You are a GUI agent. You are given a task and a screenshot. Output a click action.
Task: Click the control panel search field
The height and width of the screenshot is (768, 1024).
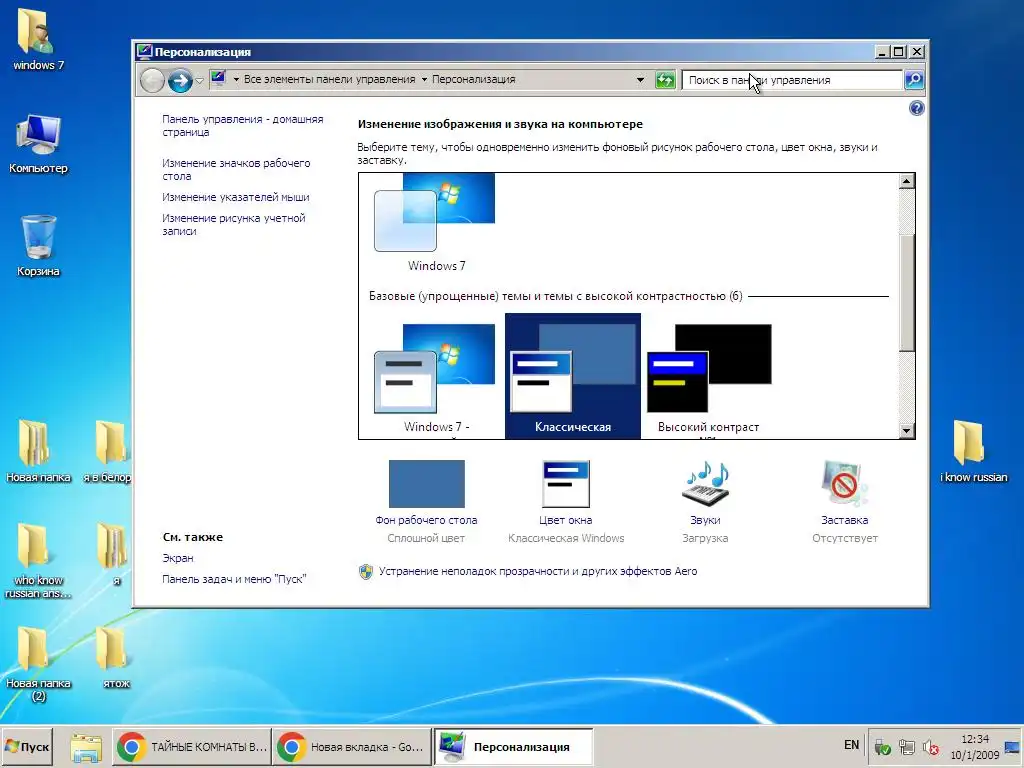pos(792,80)
